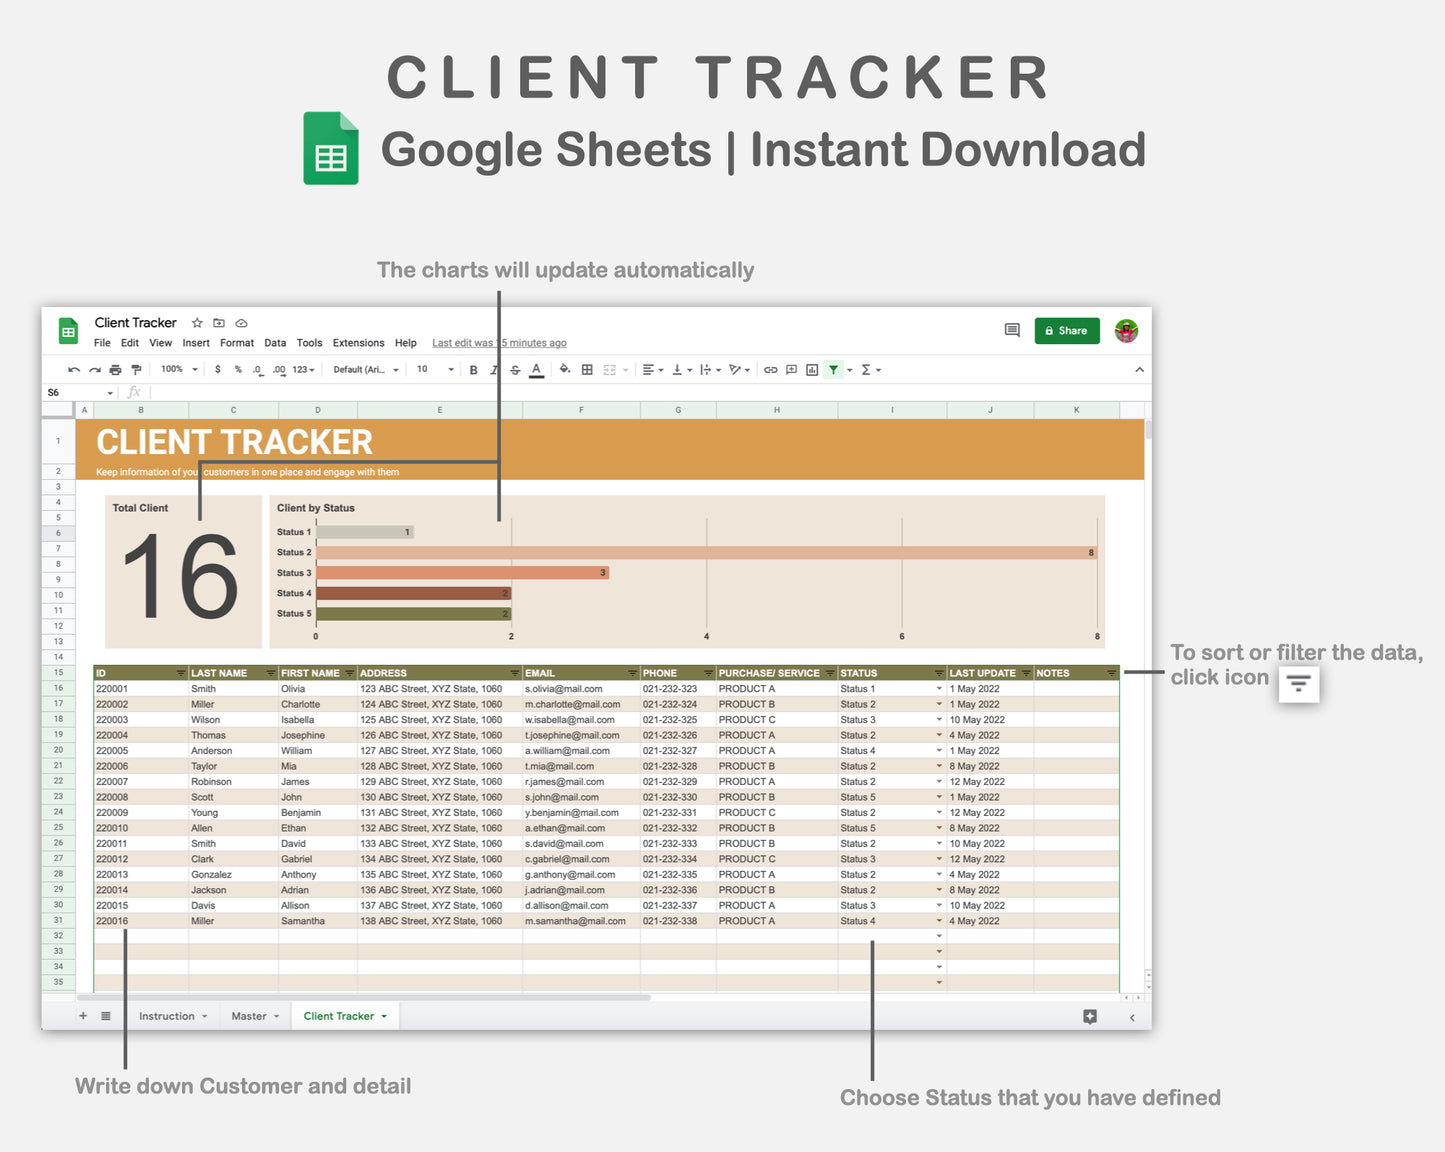Select the paint format tool
The image size is (1445, 1152).
point(137,369)
